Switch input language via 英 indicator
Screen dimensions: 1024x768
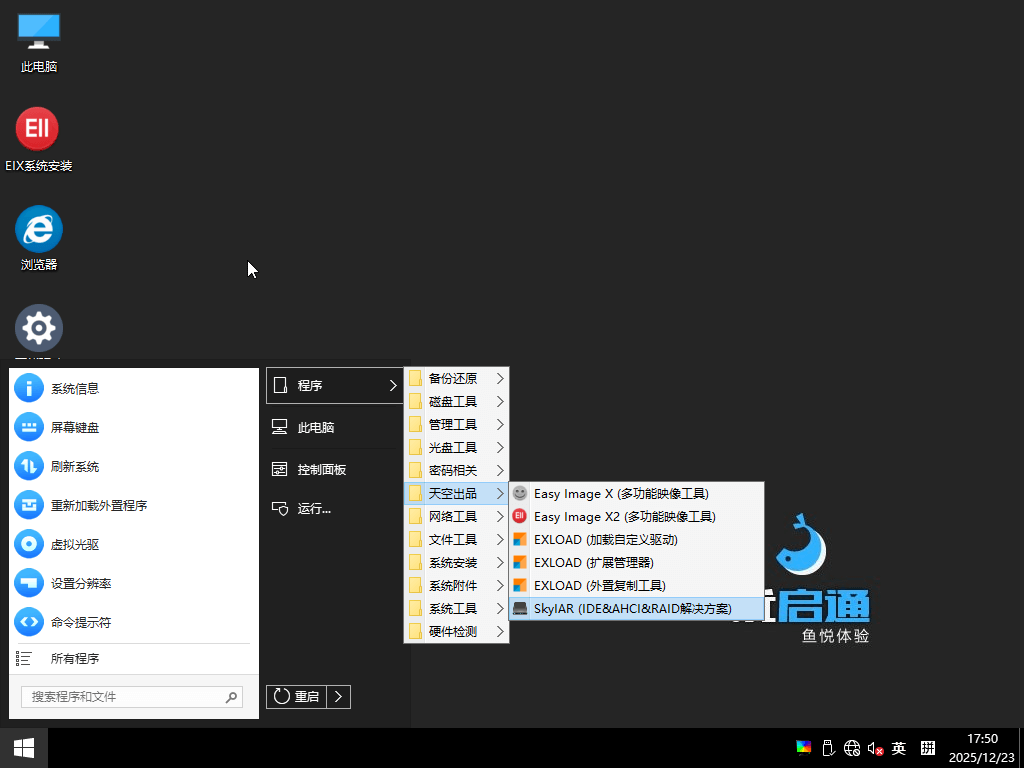click(x=899, y=748)
